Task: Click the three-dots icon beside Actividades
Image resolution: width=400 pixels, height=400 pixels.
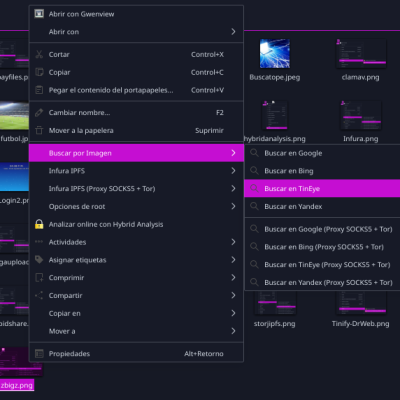Action: (x=39, y=242)
